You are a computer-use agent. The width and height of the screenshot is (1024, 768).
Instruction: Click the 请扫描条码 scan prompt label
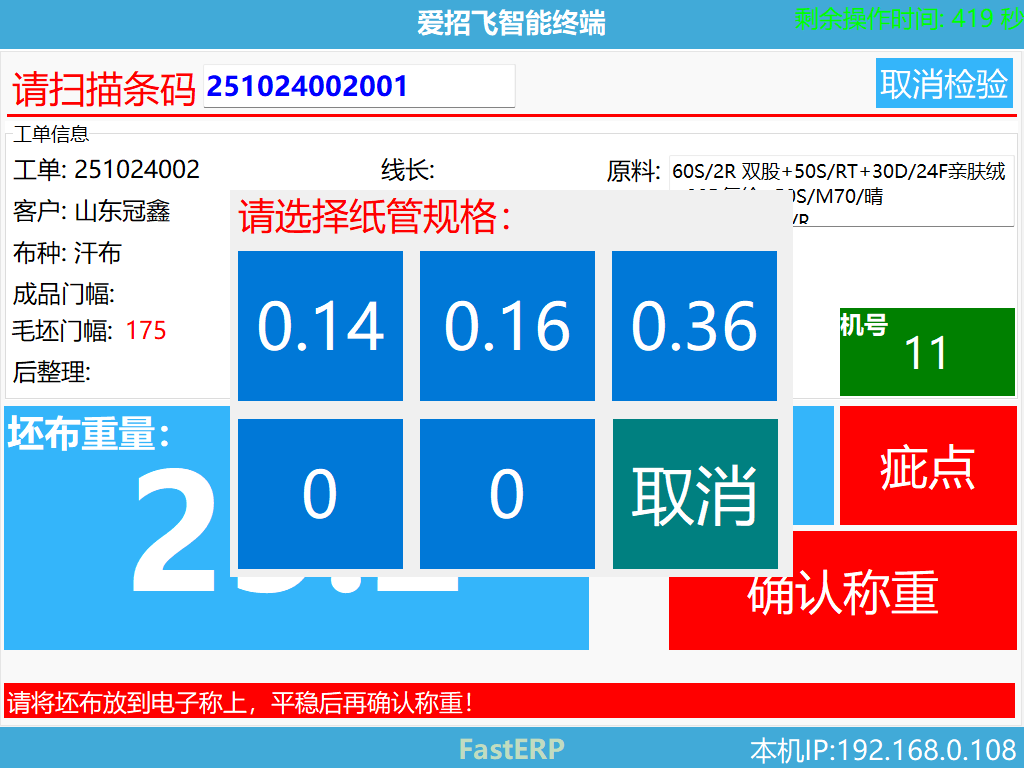pyautogui.click(x=98, y=87)
